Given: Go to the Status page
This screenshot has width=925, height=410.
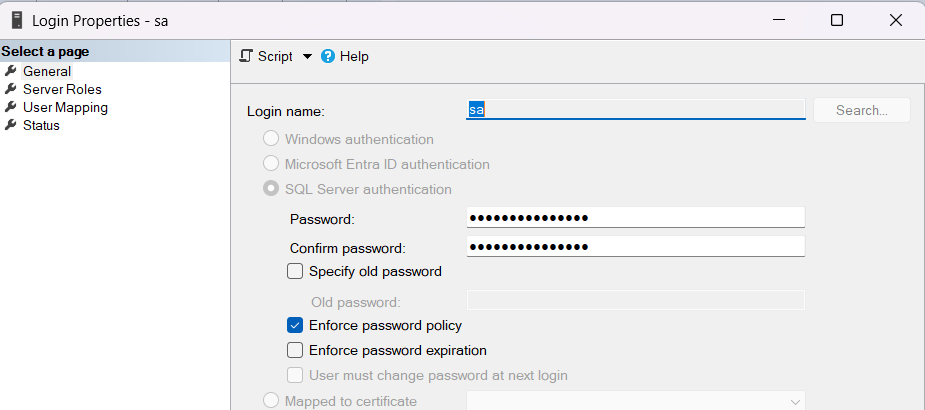Looking at the screenshot, I should coord(41,125).
